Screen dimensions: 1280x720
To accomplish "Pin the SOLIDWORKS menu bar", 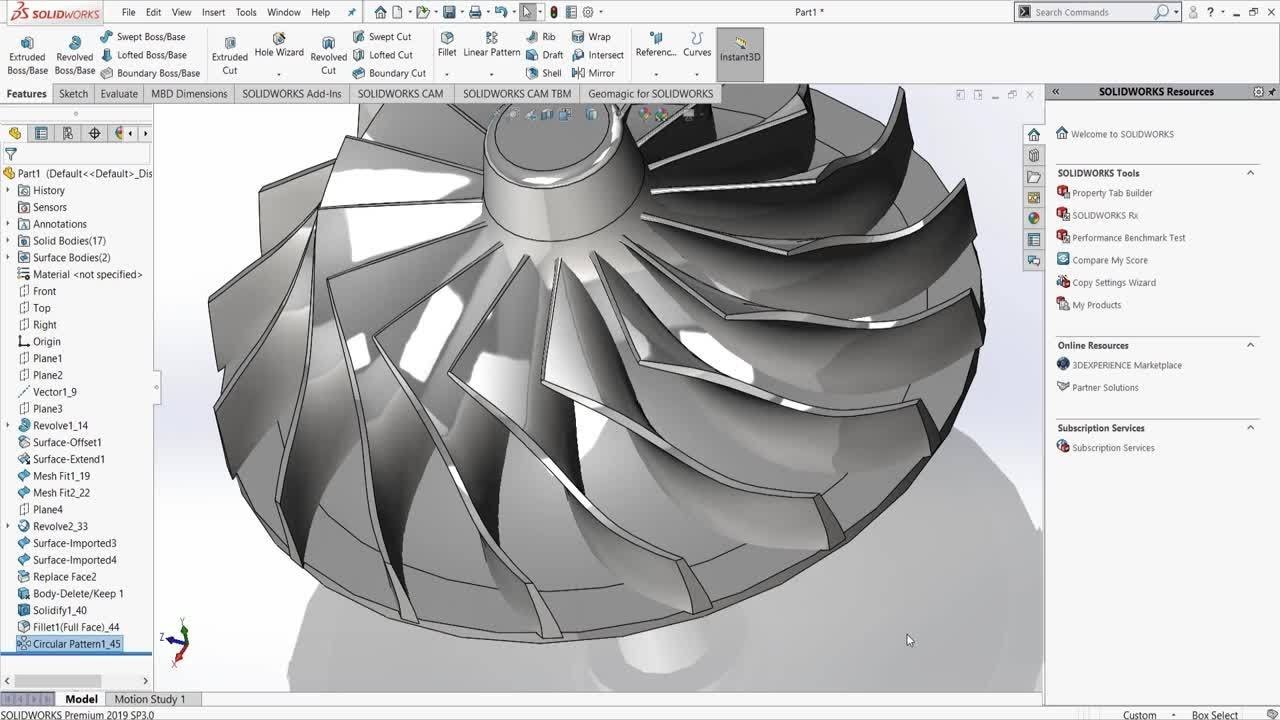I will tap(351, 12).
